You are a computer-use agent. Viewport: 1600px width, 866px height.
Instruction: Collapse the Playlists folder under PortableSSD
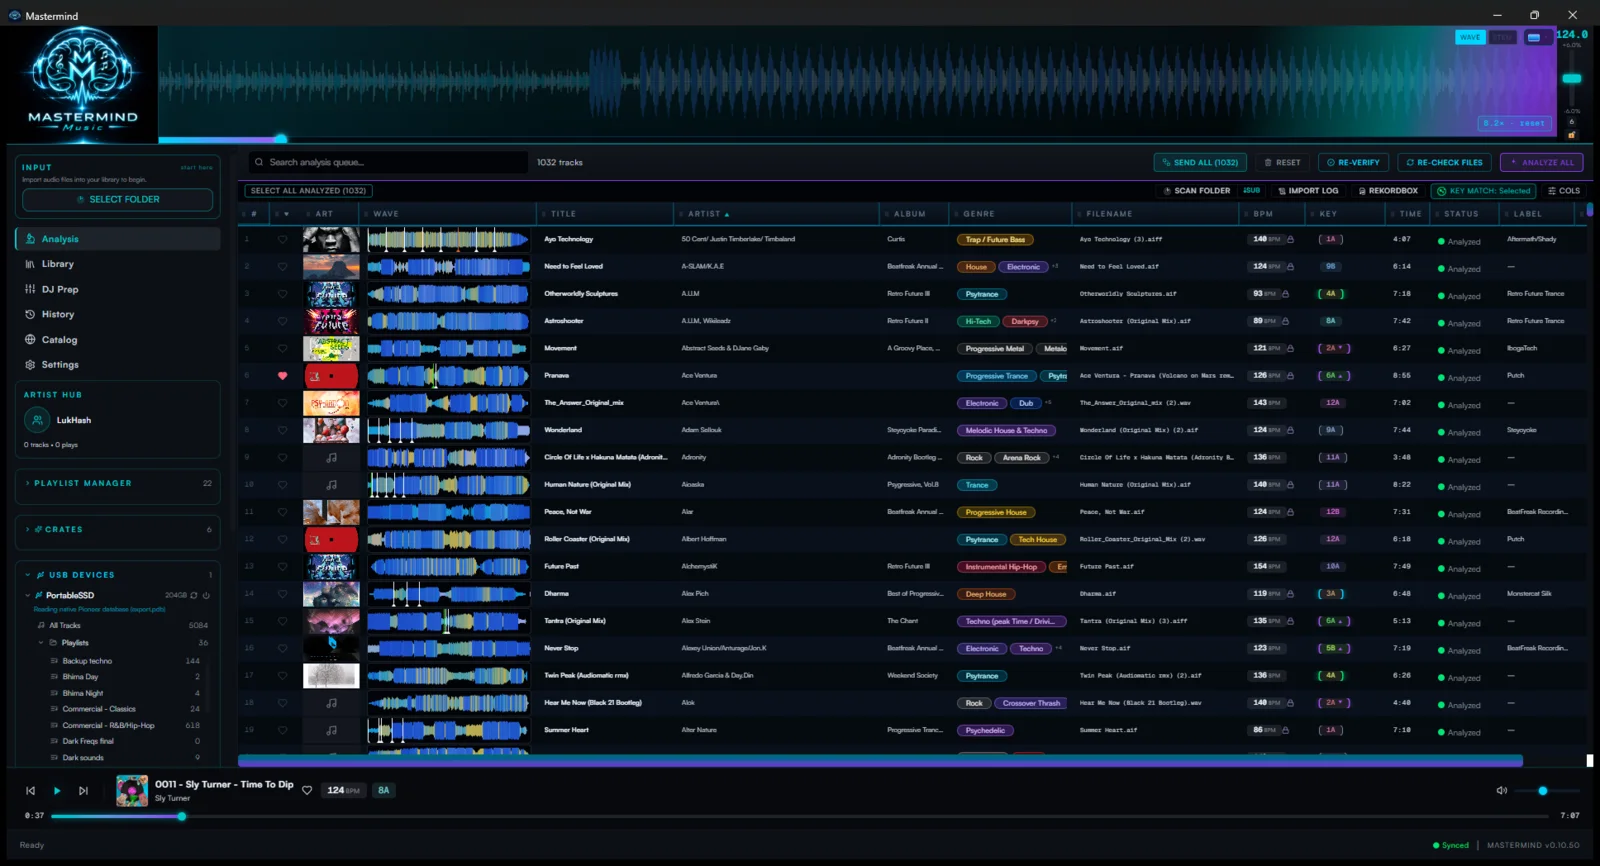(41, 643)
